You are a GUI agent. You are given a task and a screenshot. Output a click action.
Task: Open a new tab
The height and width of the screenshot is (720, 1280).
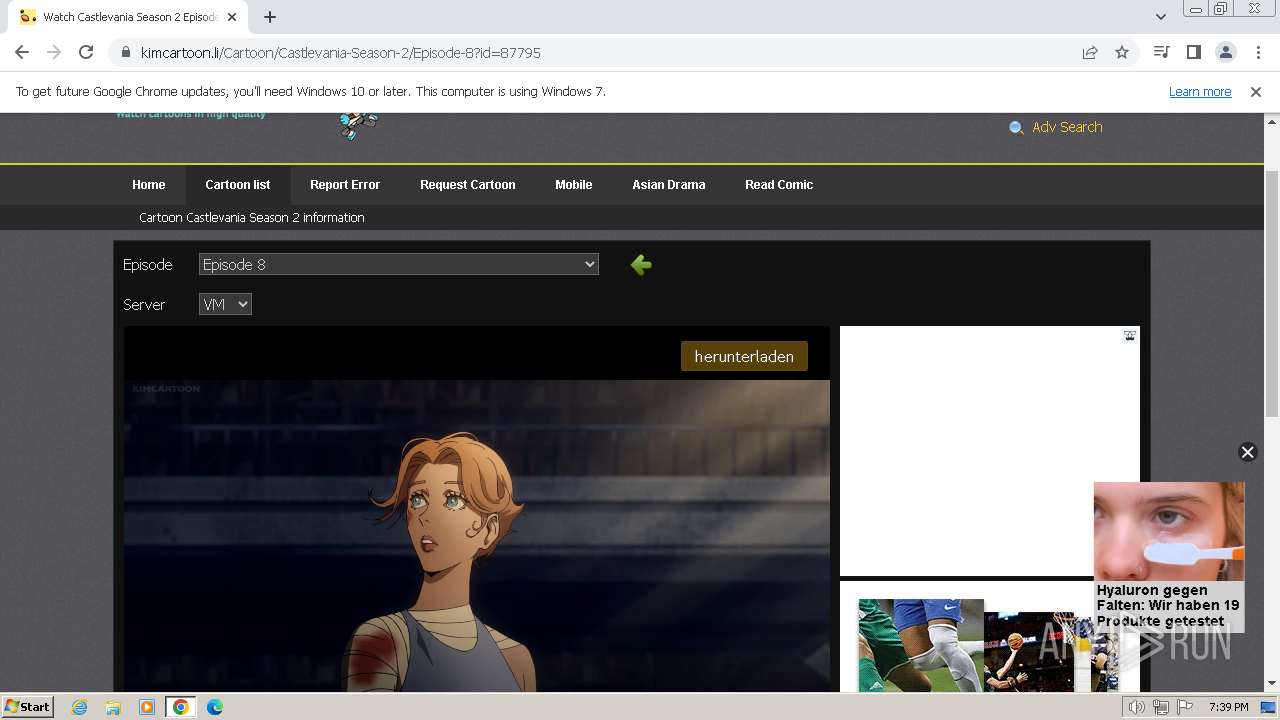pos(270,17)
